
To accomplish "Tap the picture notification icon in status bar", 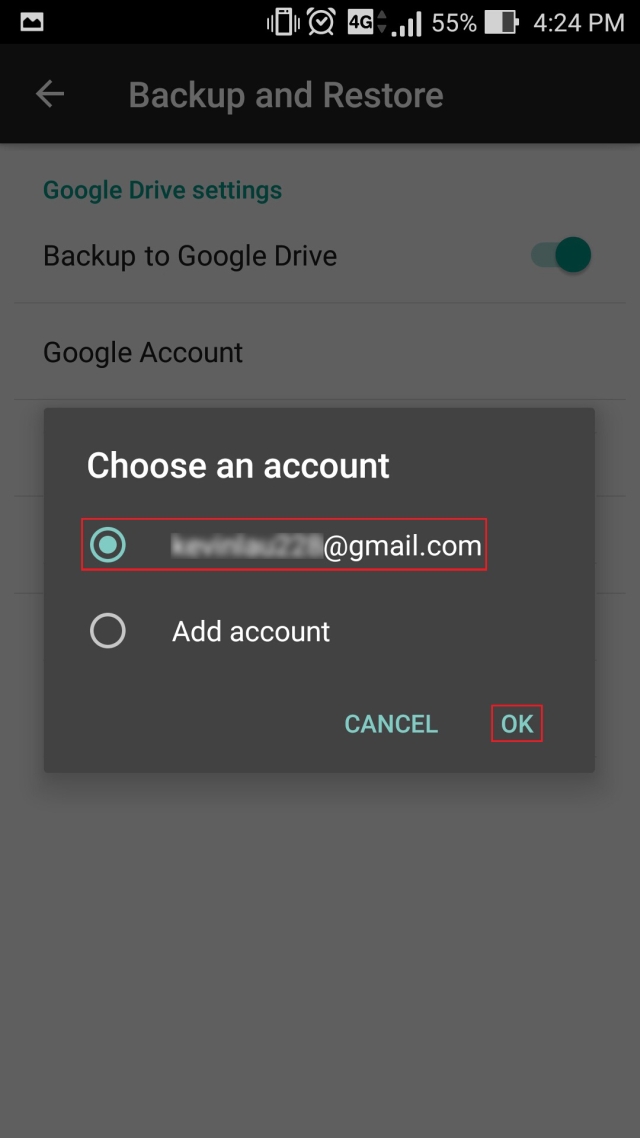I will [32, 22].
